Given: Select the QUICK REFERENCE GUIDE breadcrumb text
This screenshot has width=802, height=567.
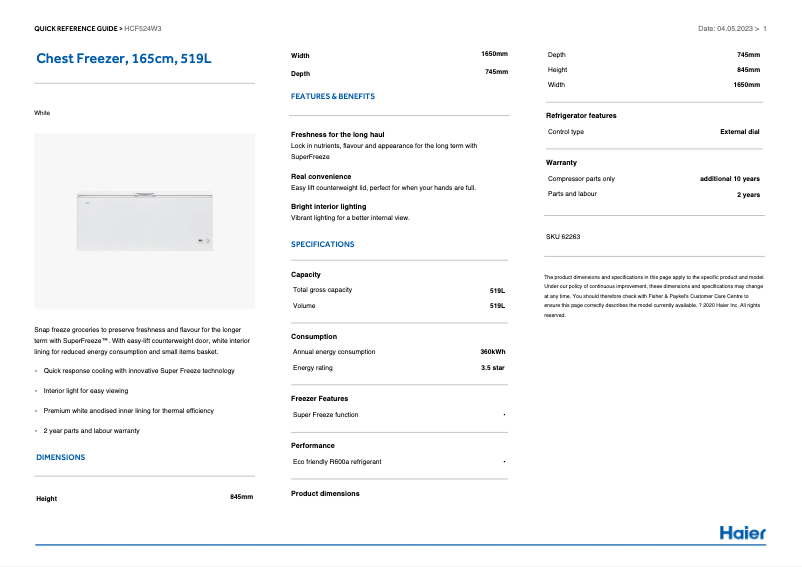Looking at the screenshot, I should 76,29.
